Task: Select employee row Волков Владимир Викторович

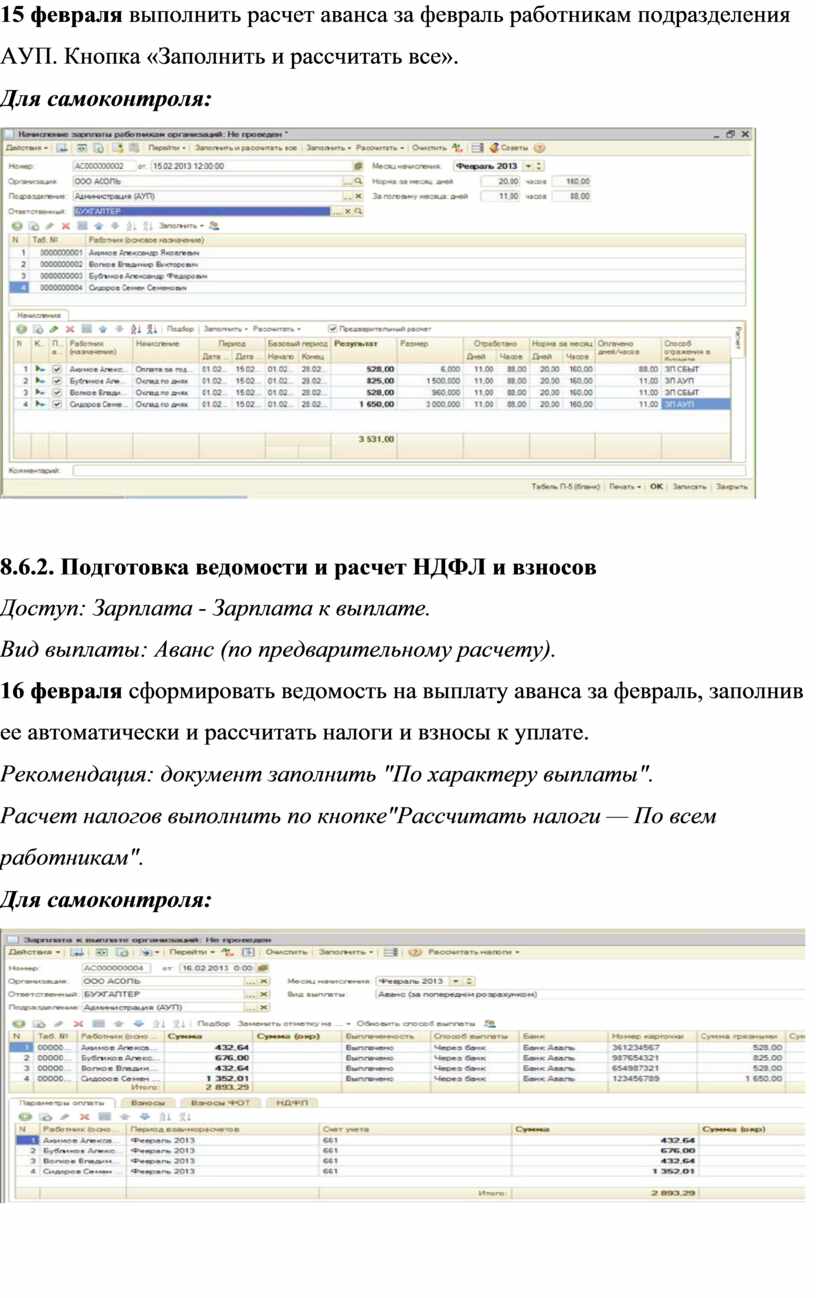Action: coord(377,264)
